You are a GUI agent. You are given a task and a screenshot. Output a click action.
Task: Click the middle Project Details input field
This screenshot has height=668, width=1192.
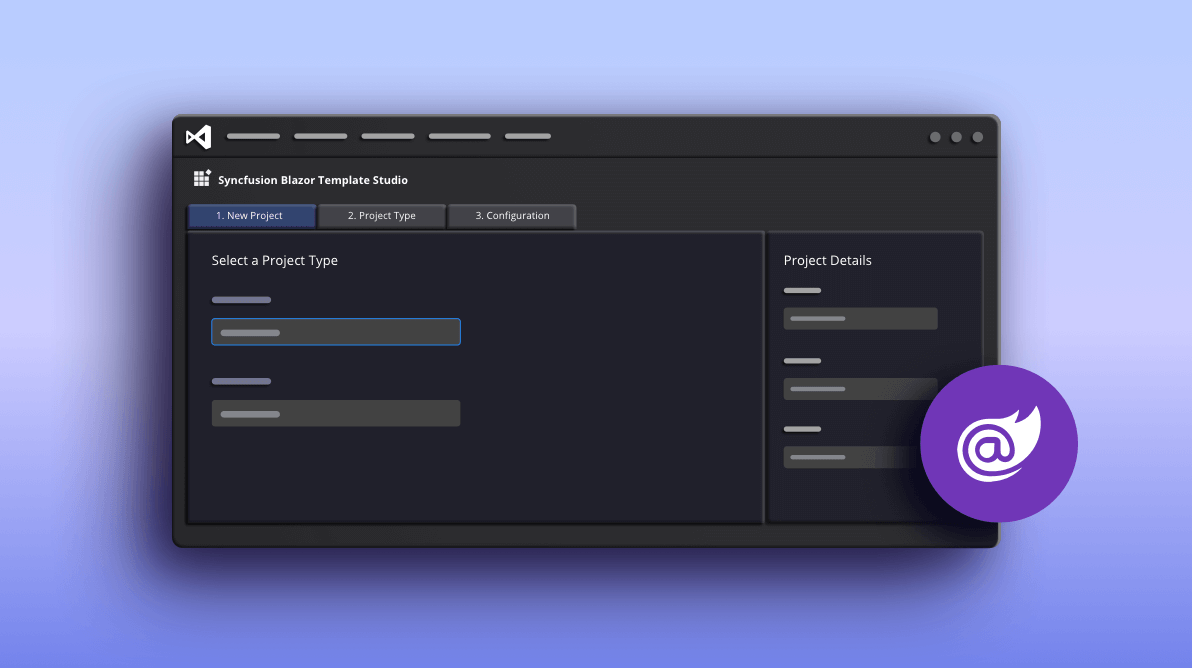click(x=860, y=389)
